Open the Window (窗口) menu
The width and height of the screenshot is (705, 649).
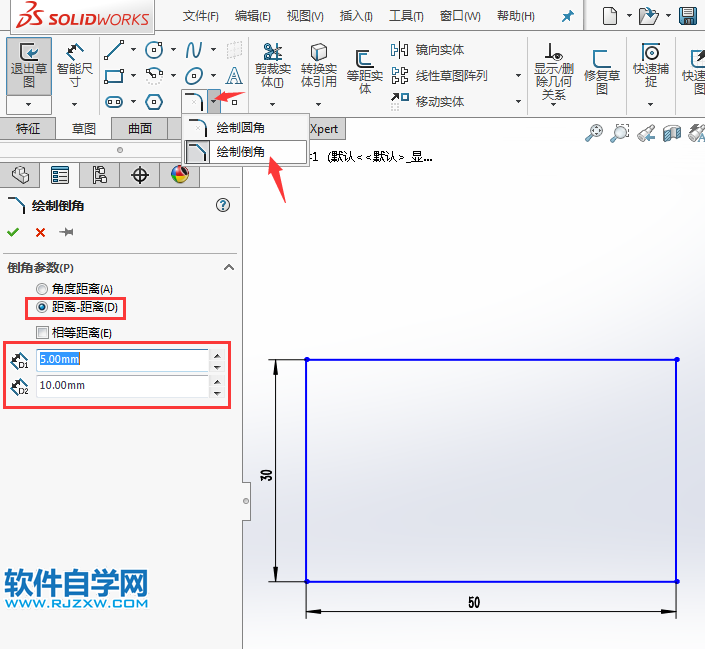[460, 16]
